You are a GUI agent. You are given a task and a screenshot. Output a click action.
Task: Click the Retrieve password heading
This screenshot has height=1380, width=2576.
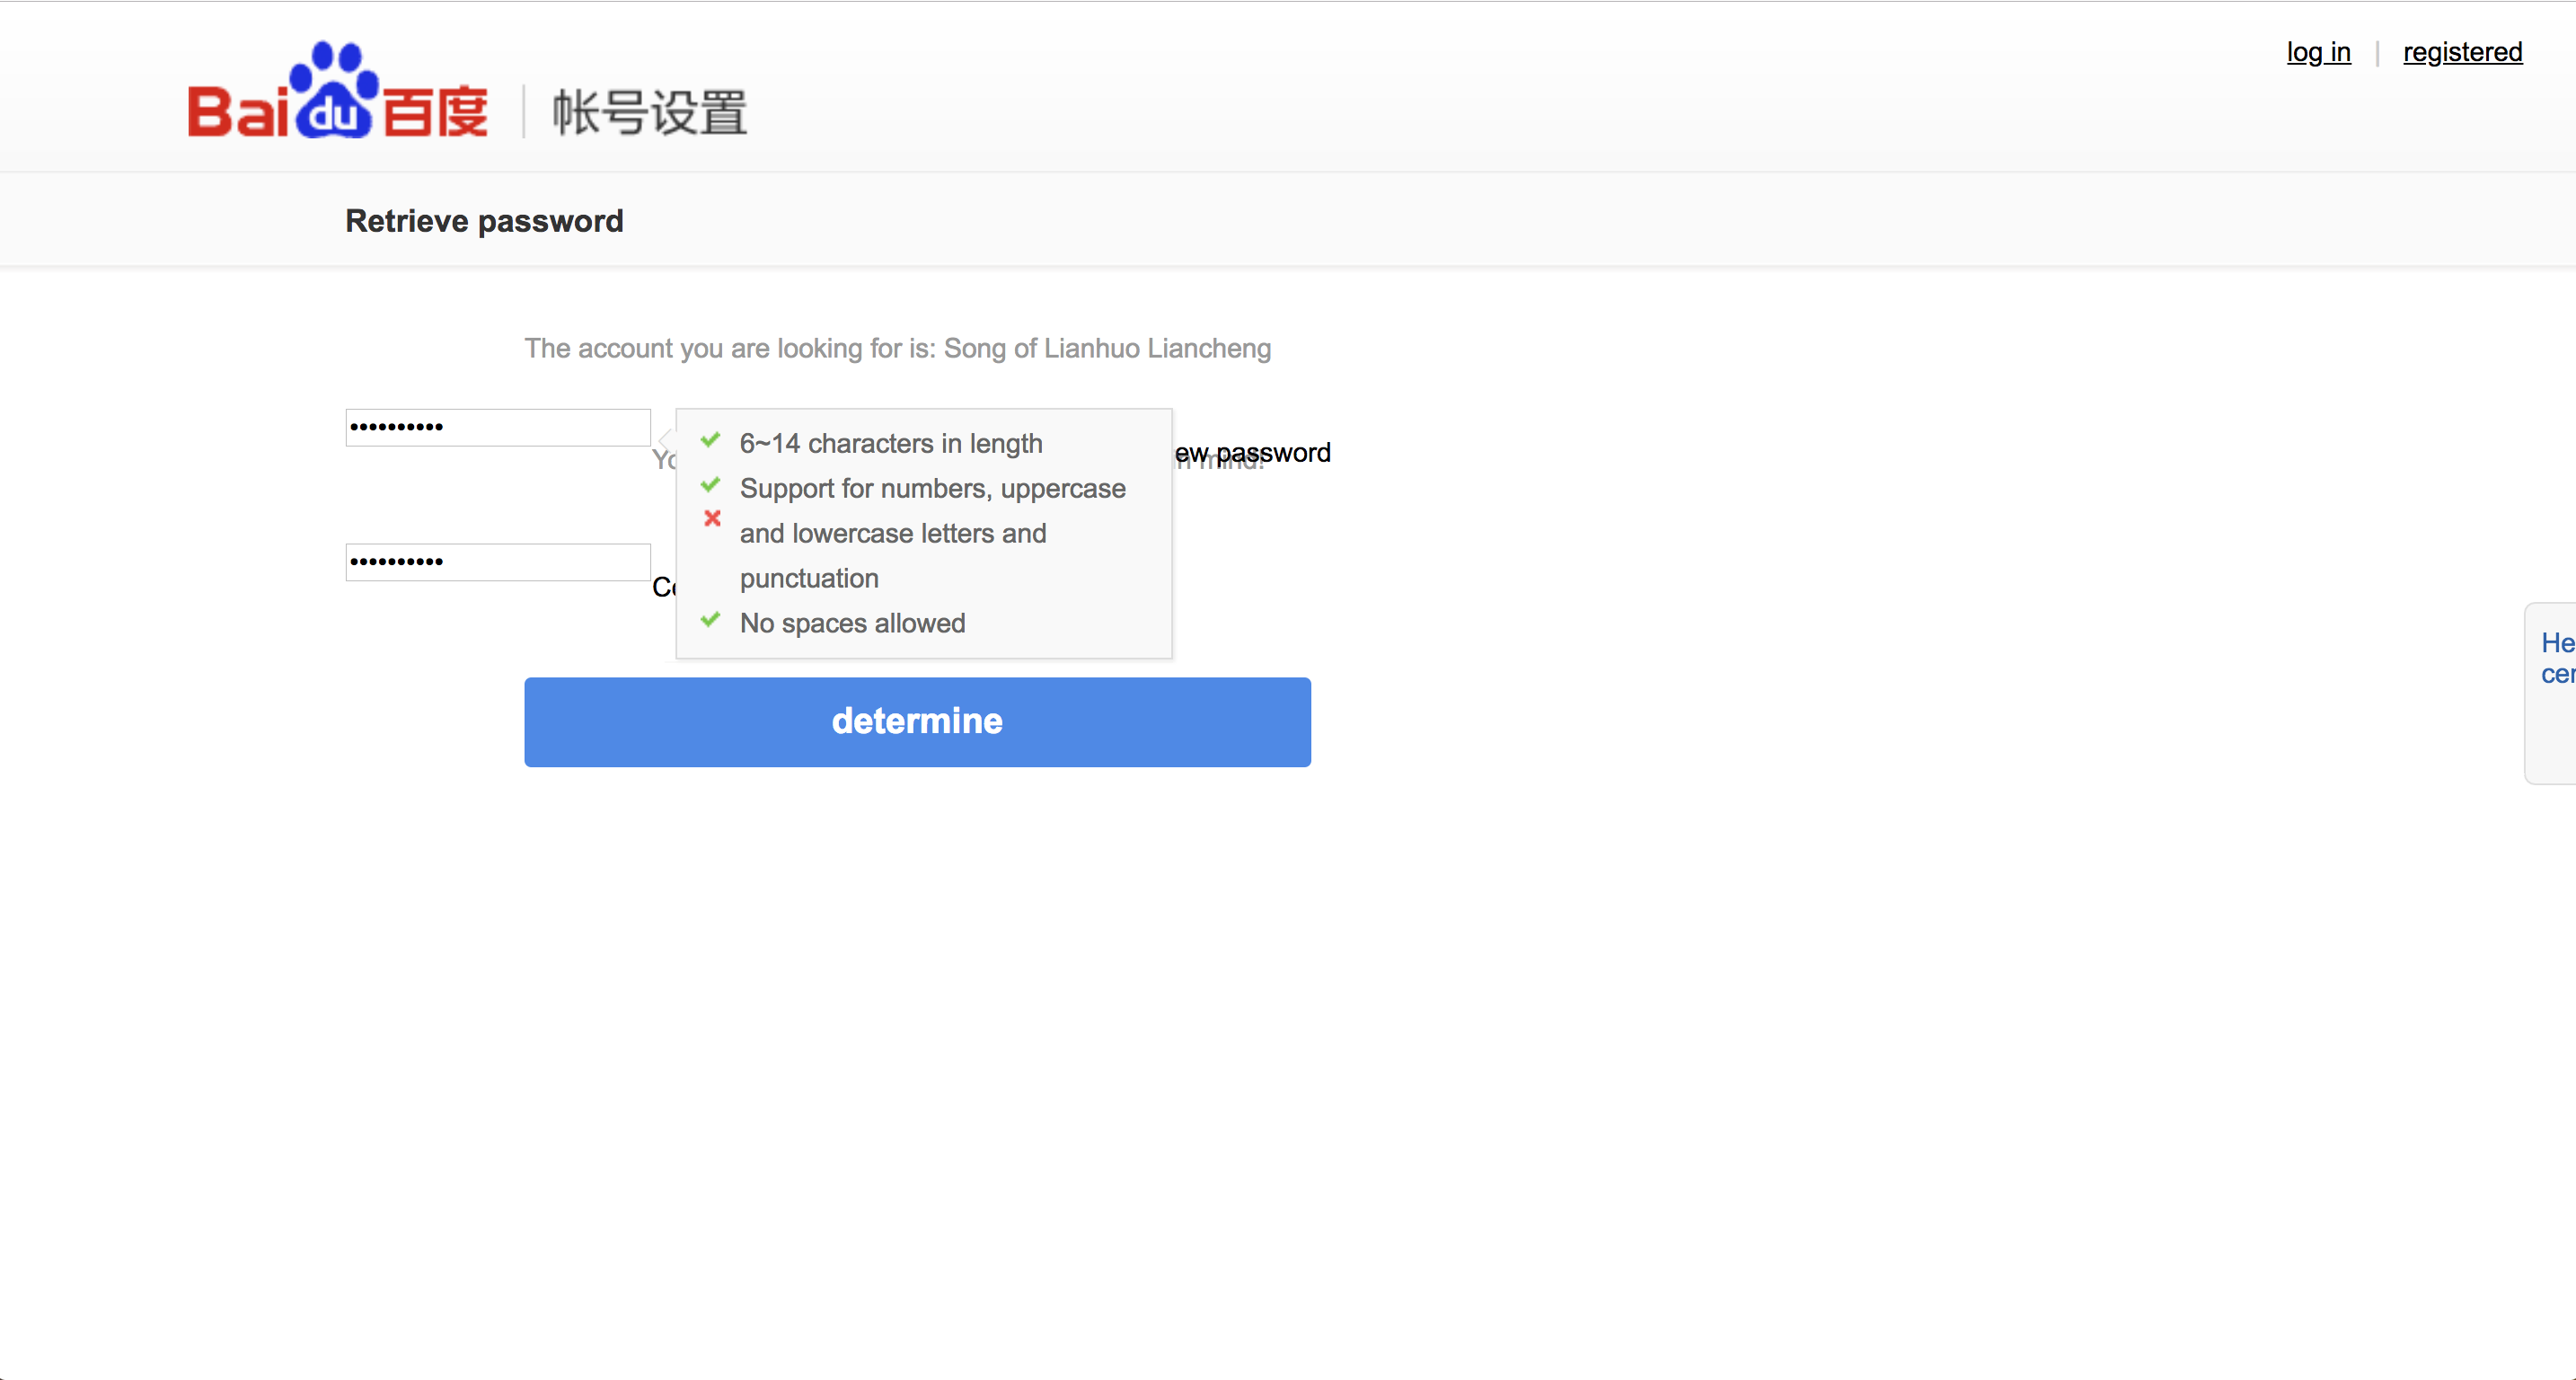coord(484,221)
